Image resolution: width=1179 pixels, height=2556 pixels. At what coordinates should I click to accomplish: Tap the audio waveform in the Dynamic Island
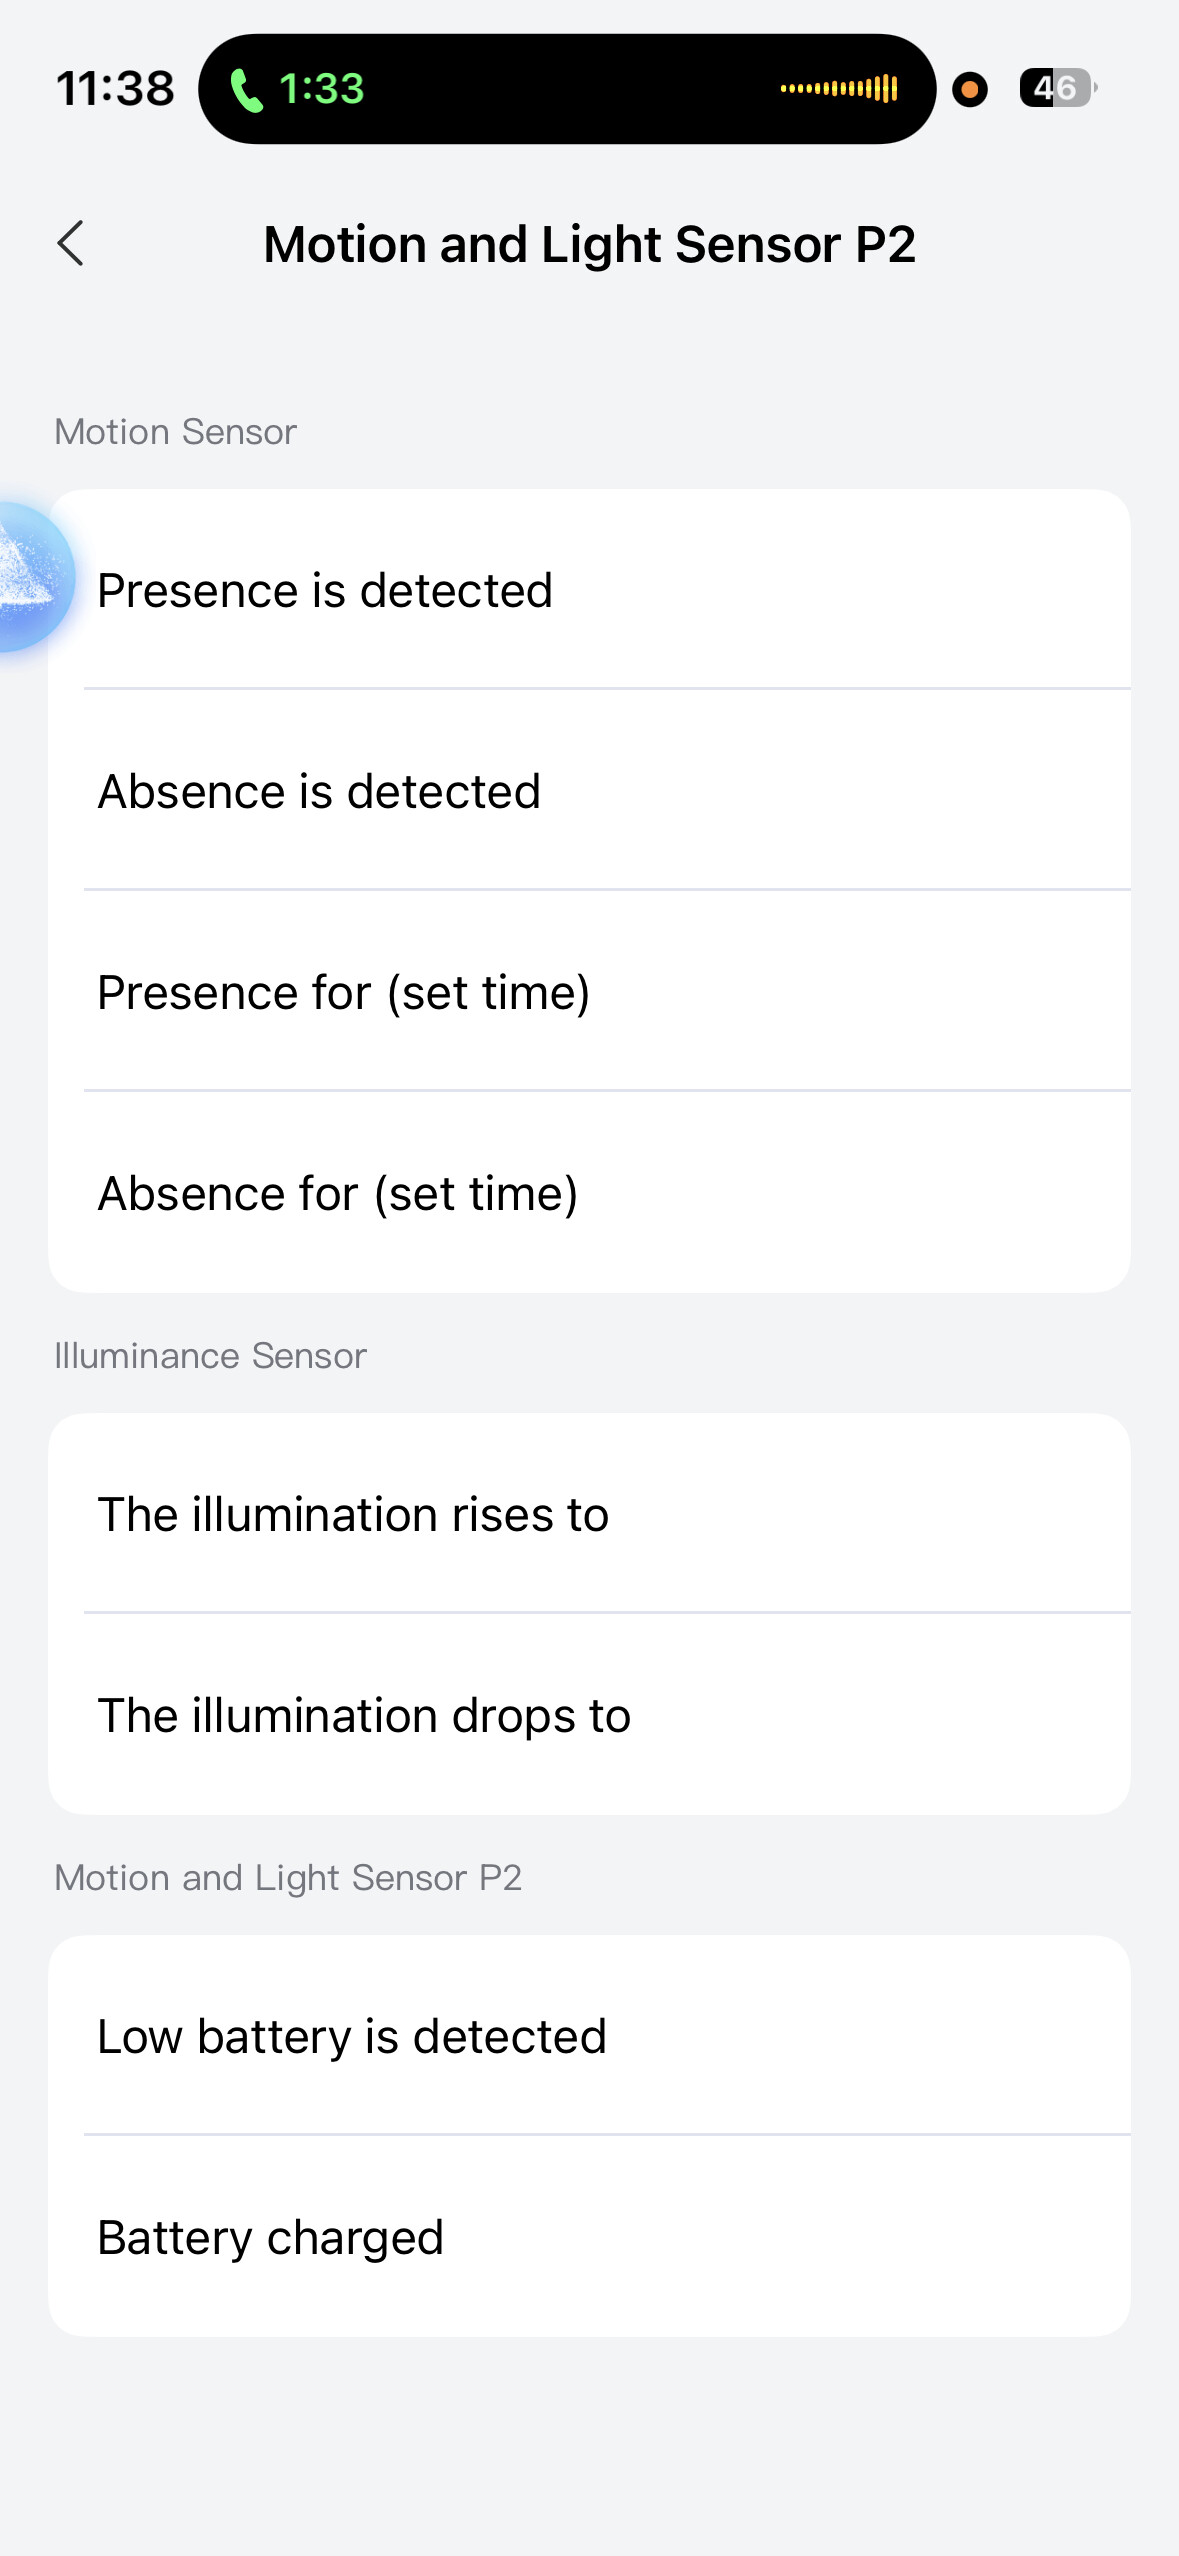point(839,89)
